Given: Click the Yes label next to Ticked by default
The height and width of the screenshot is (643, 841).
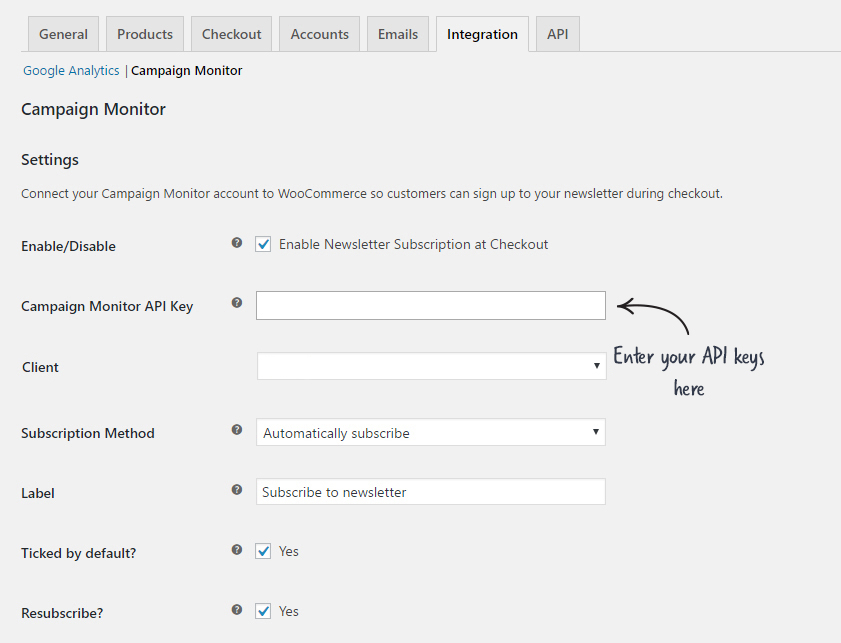Looking at the screenshot, I should click(x=289, y=551).
